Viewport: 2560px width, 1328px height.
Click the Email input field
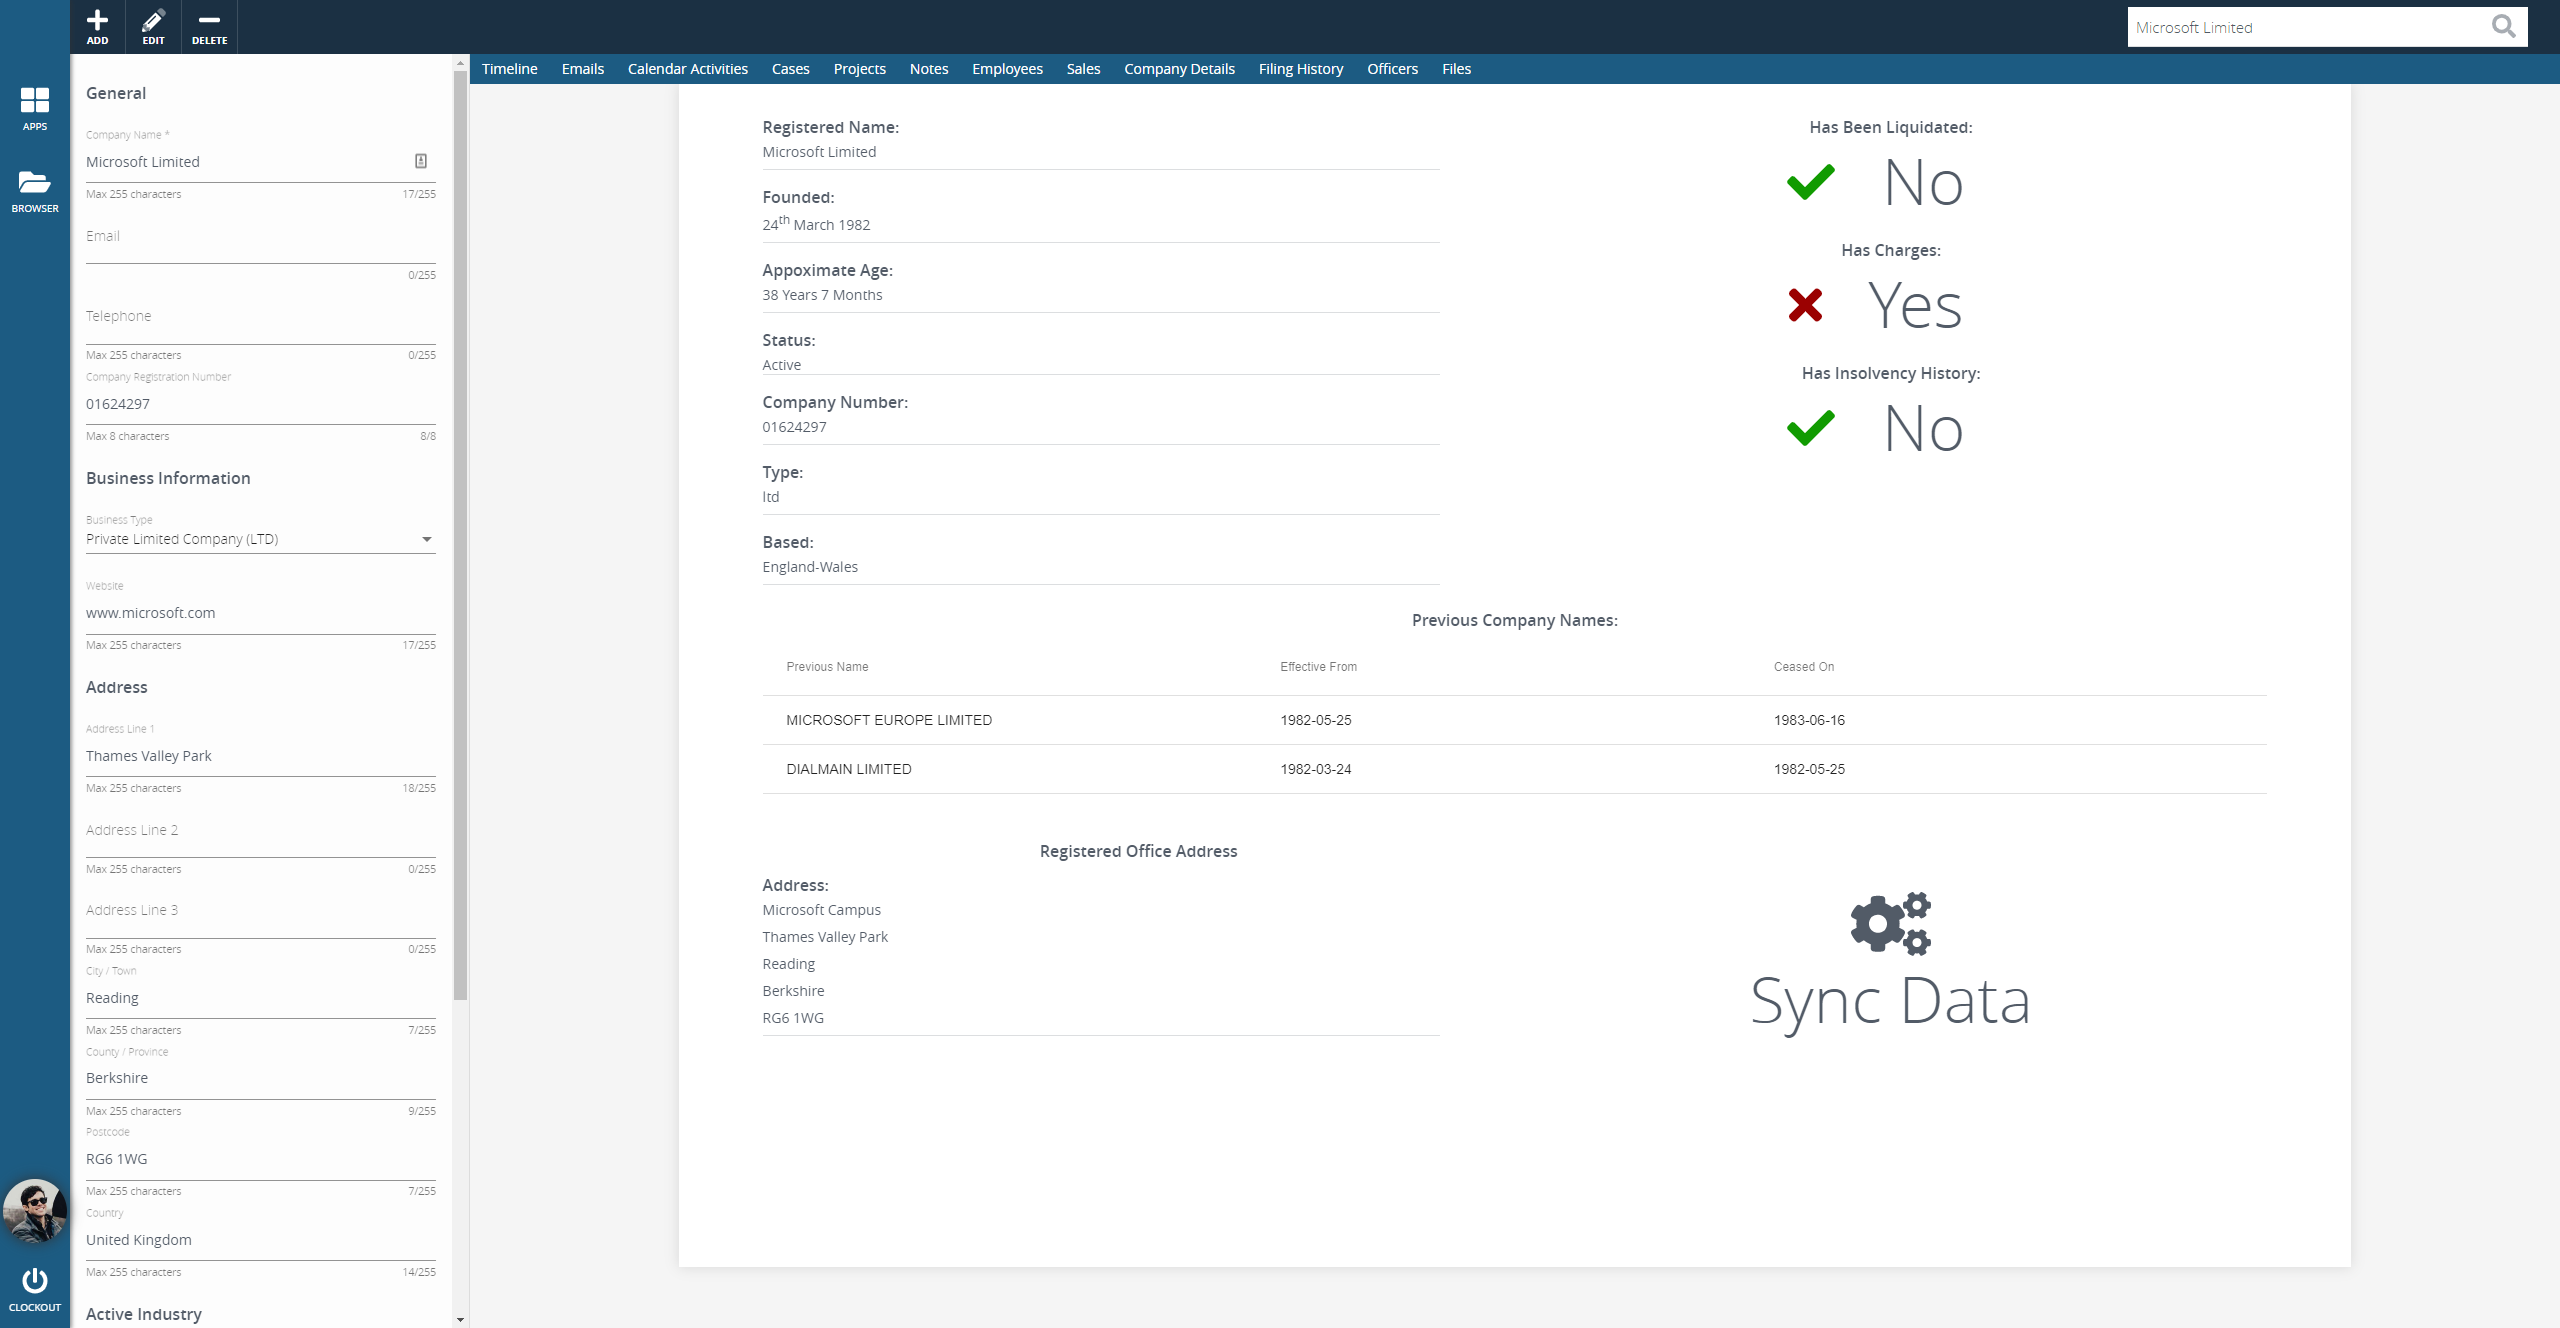pos(260,245)
